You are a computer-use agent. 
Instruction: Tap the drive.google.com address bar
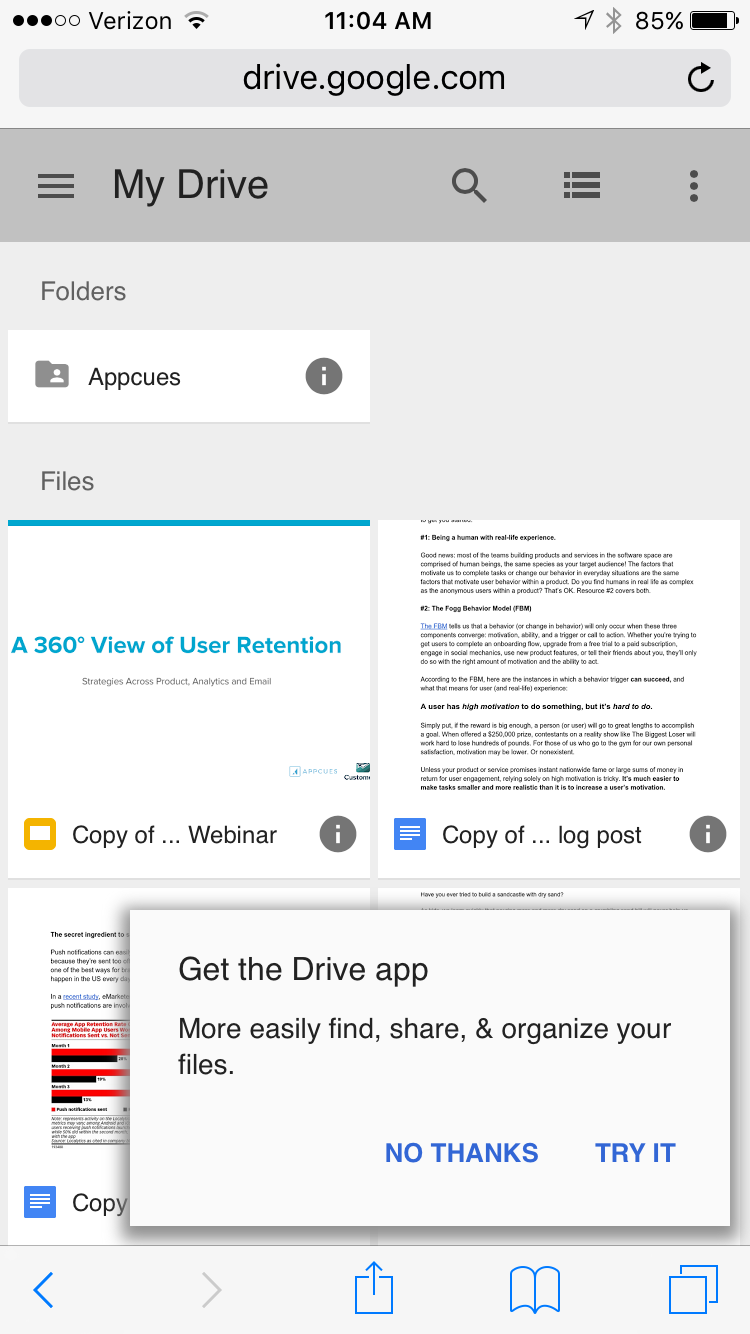pos(374,79)
